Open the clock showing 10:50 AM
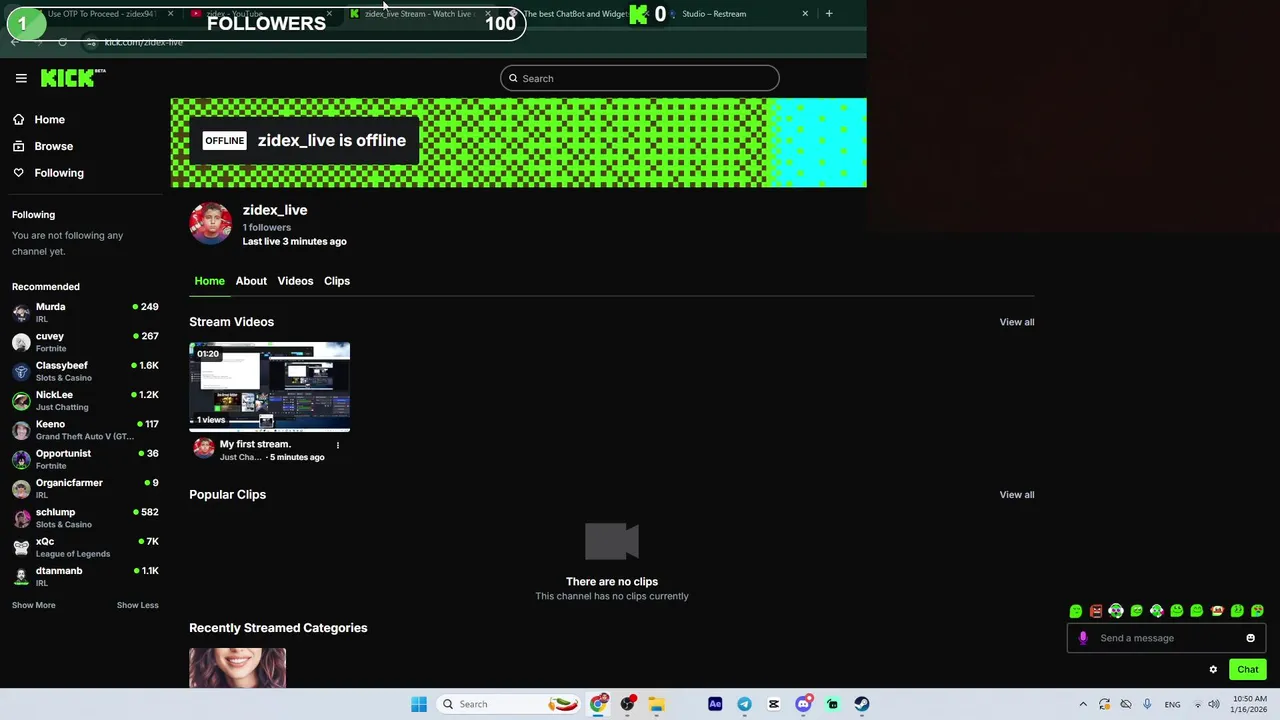The width and height of the screenshot is (1280, 720). tap(1249, 704)
